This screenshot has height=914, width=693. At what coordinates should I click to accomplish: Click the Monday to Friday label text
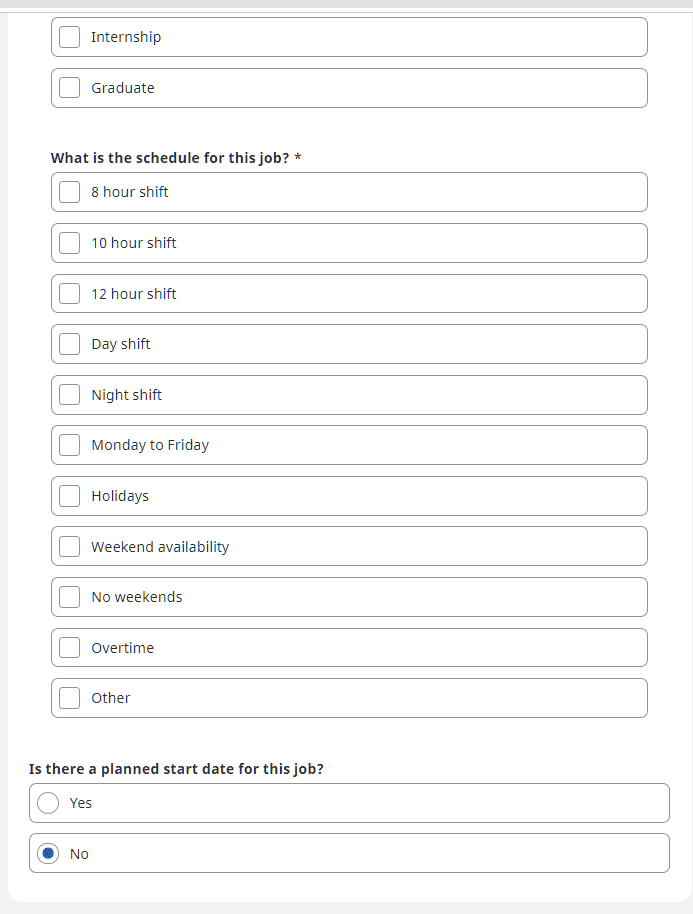[x=150, y=445]
